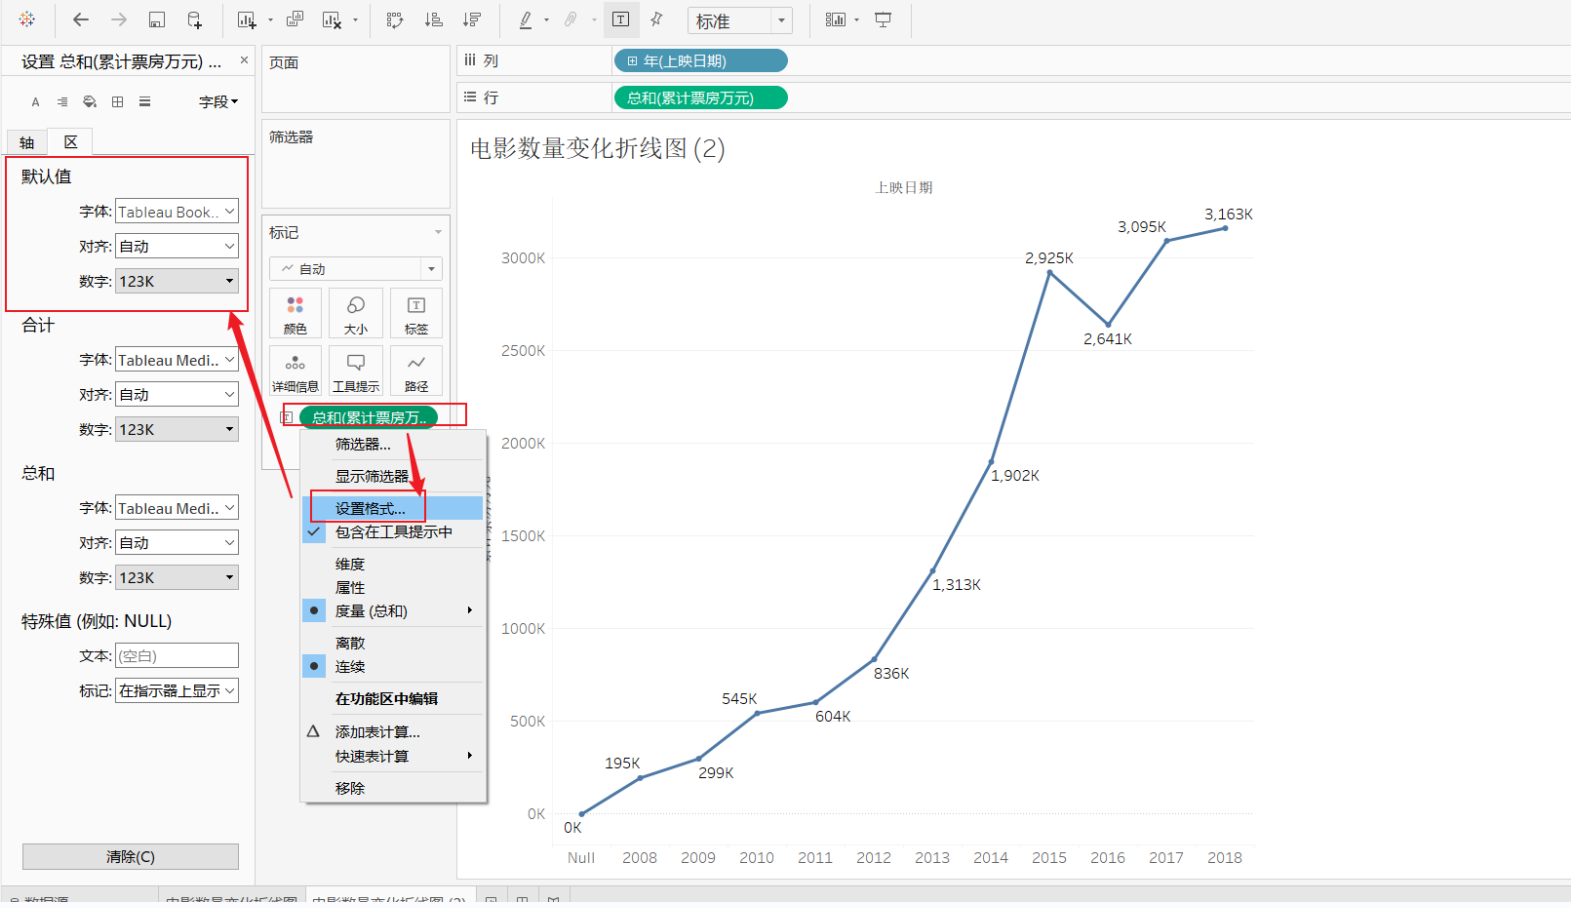Click the fix axes pin icon
This screenshot has width=1571, height=908.
pyautogui.click(x=657, y=19)
